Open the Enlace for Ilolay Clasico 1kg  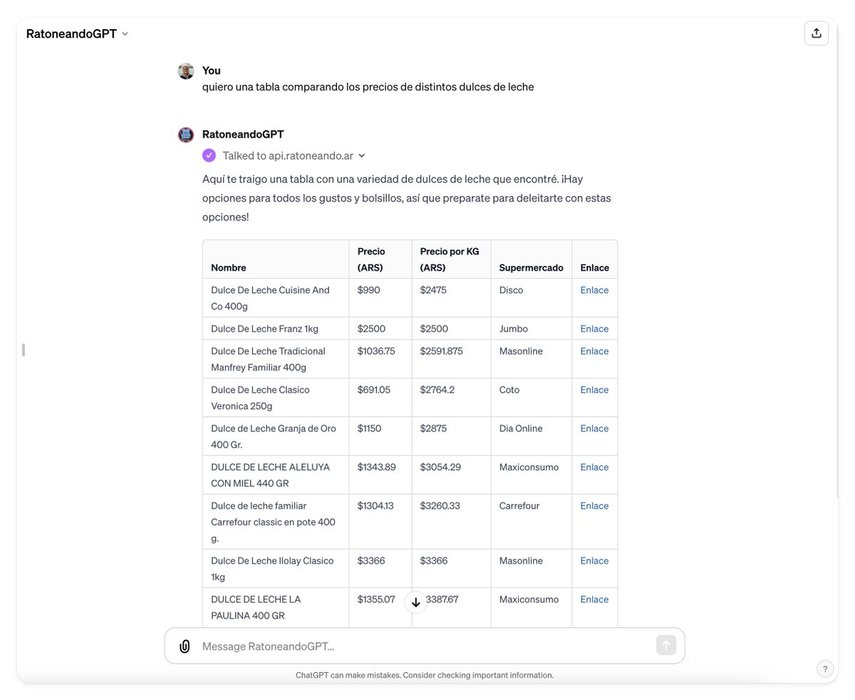coord(594,561)
